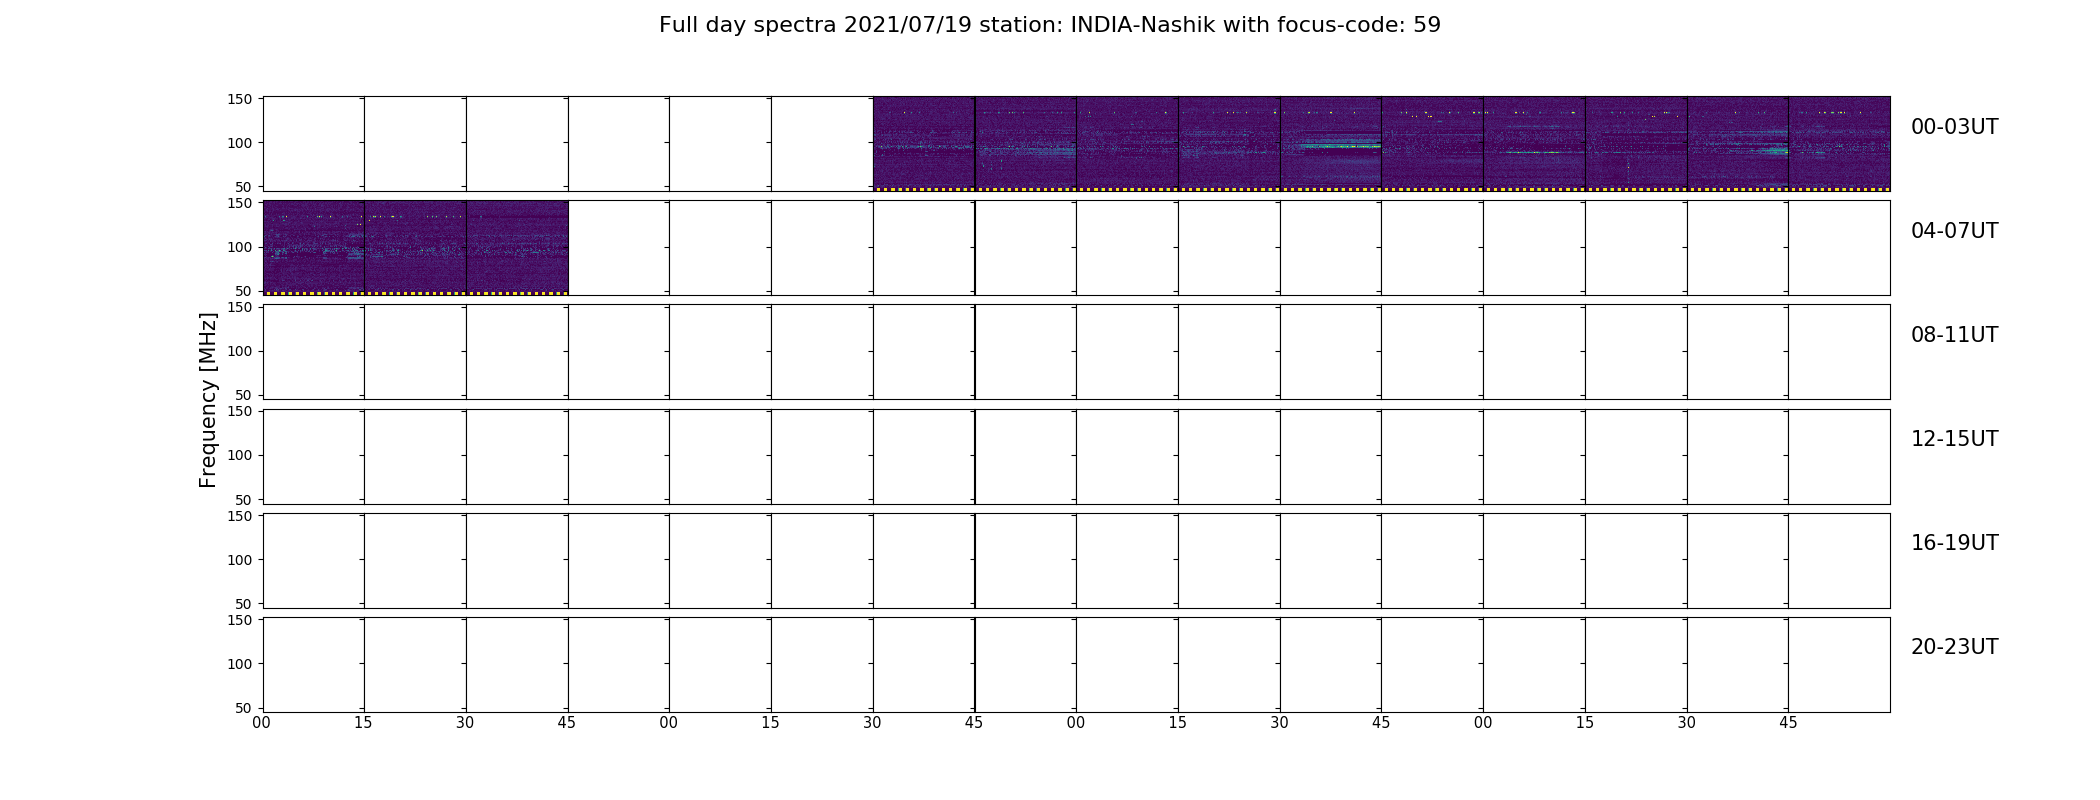Click the thin green streak near 88 MHz in 00-03UT row
Screen dimensions: 2100x800
tap(1533, 152)
